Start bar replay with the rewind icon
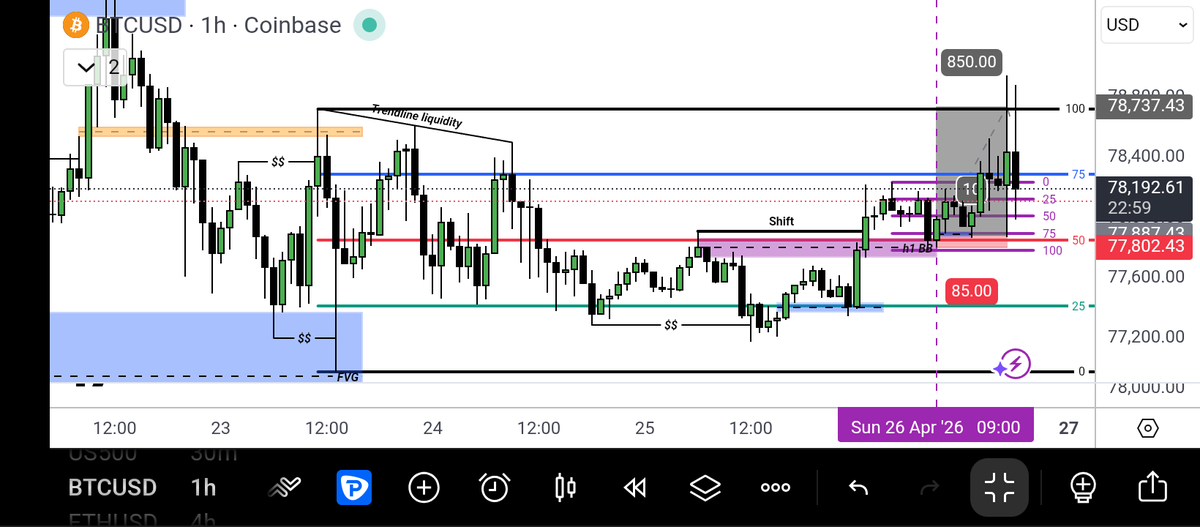1200x527 pixels. pos(634,487)
